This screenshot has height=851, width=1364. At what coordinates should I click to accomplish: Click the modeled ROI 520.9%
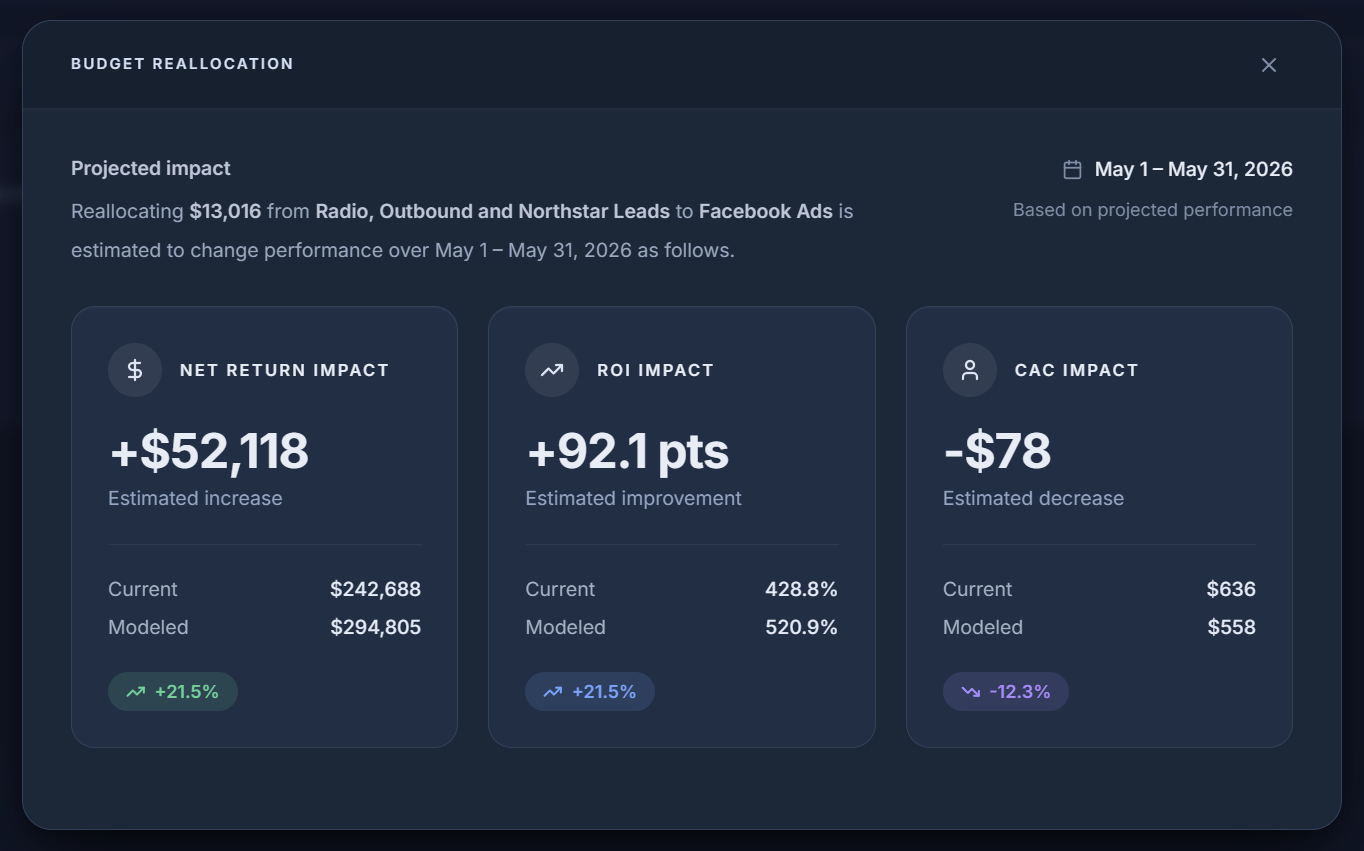(x=801, y=627)
